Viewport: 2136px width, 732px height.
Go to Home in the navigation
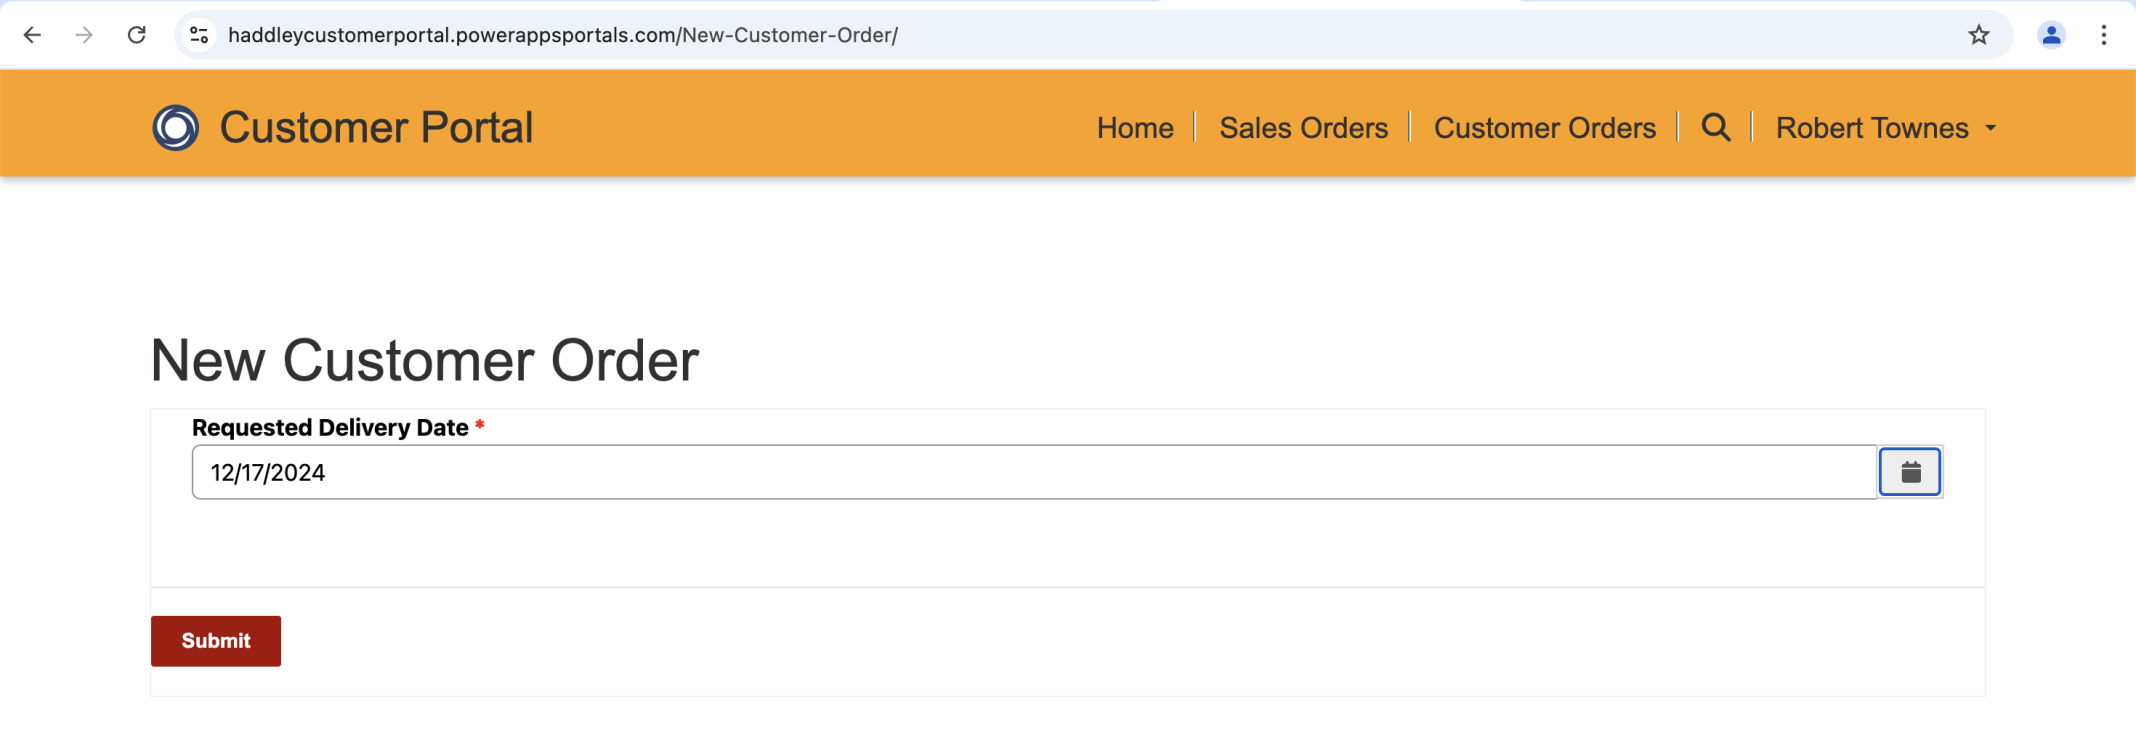pyautogui.click(x=1135, y=128)
